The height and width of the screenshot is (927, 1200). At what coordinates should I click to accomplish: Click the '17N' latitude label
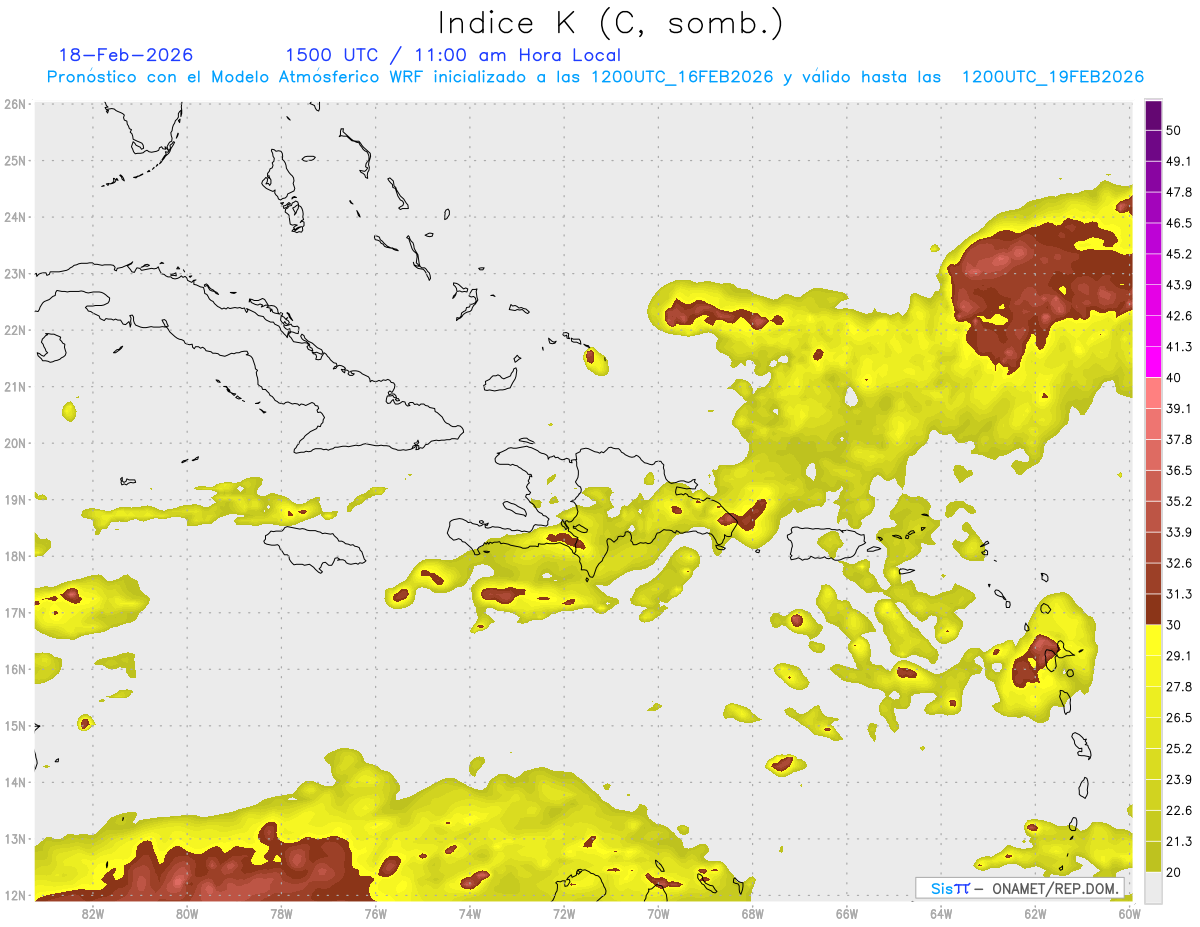[15, 612]
